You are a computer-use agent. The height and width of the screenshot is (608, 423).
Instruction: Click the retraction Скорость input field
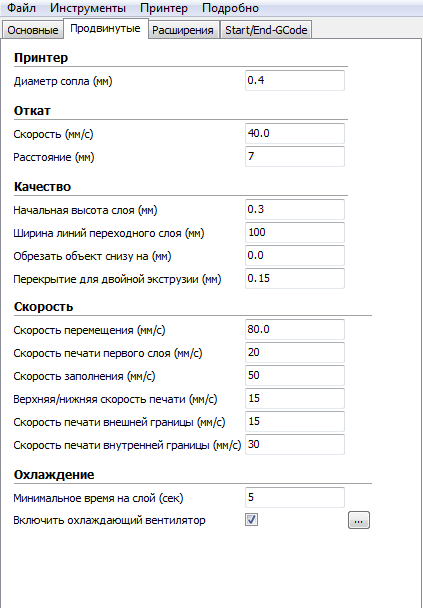click(x=295, y=134)
